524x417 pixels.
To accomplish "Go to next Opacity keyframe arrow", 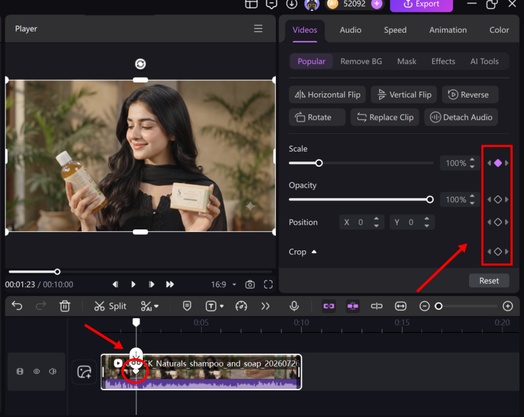I will point(507,199).
